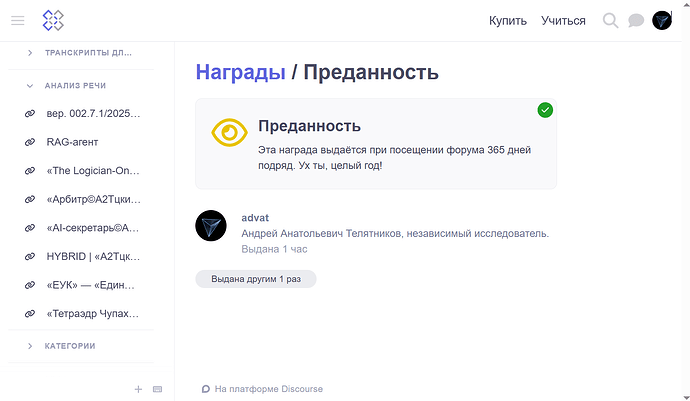The height and width of the screenshot is (401, 690).
Task: Click the plus icon at sidebar bottom
Action: tap(138, 389)
